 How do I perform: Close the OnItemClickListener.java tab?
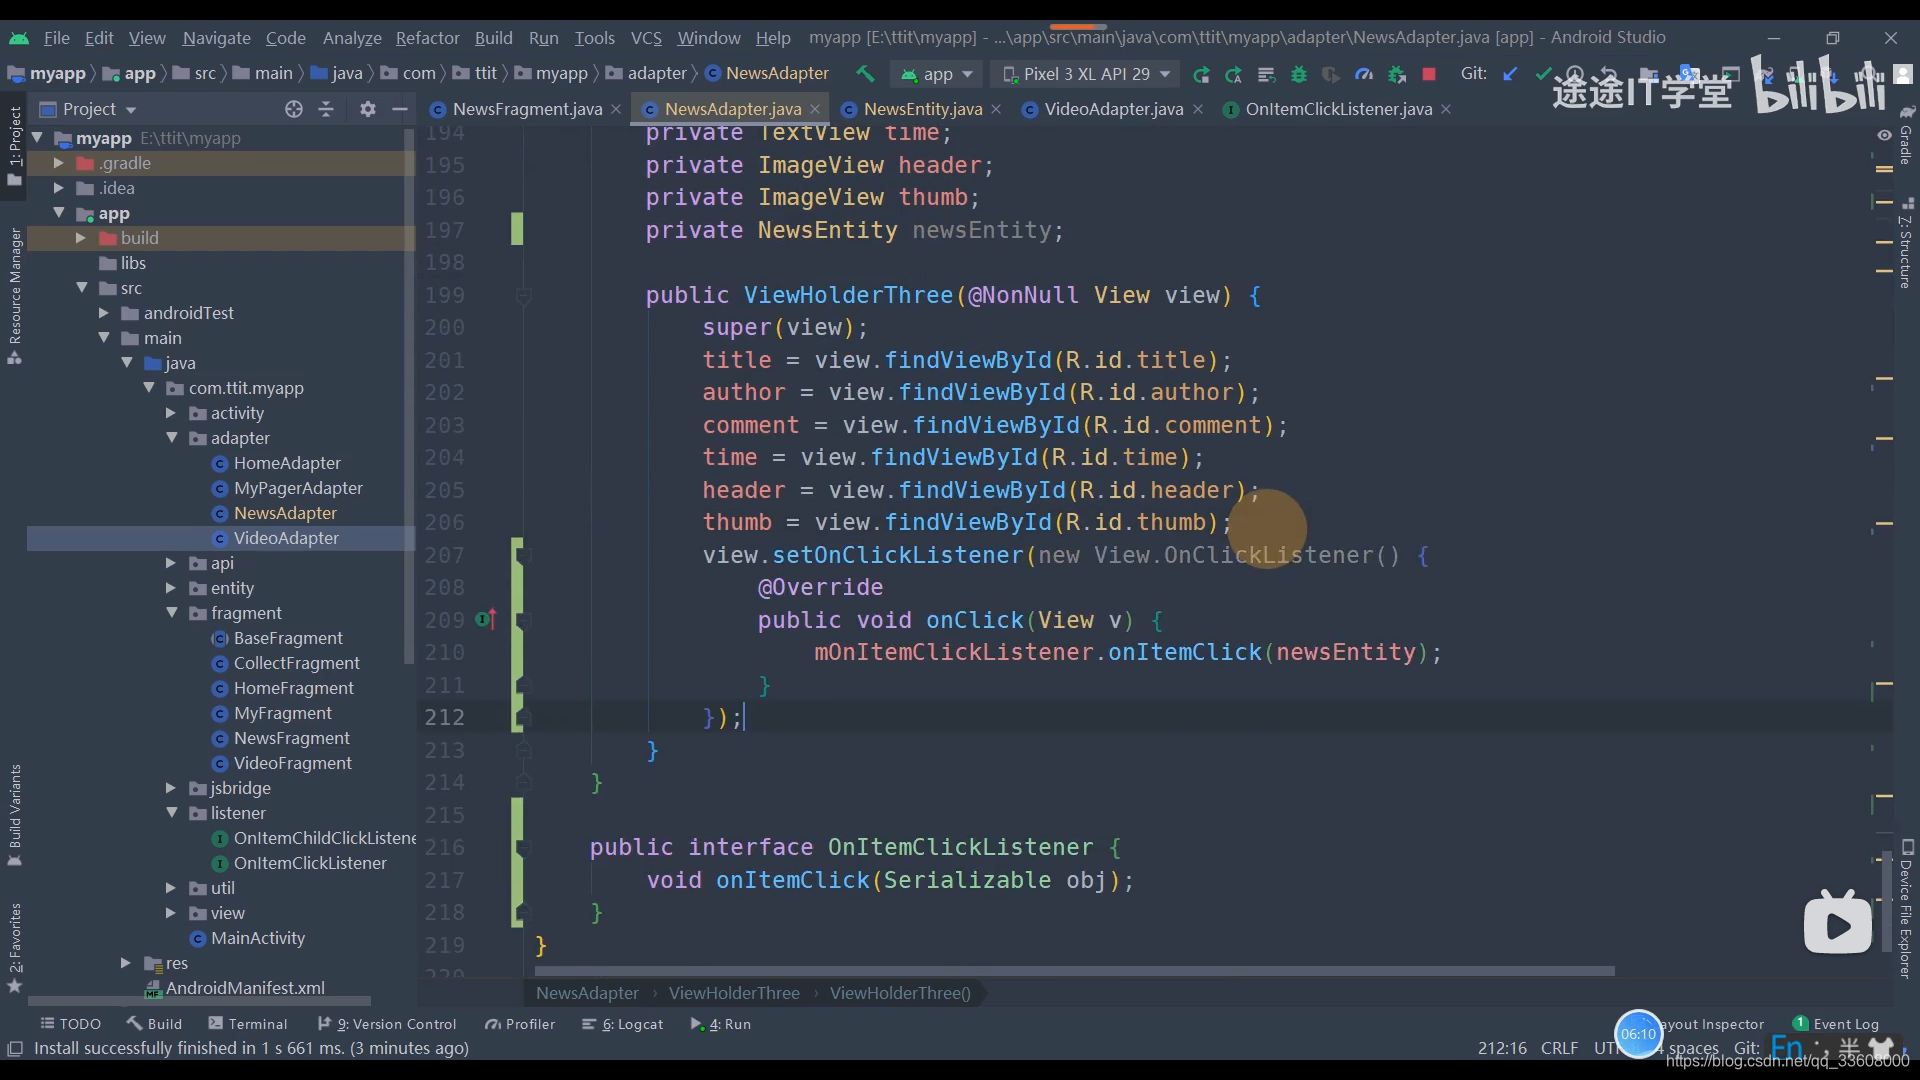(x=1446, y=109)
